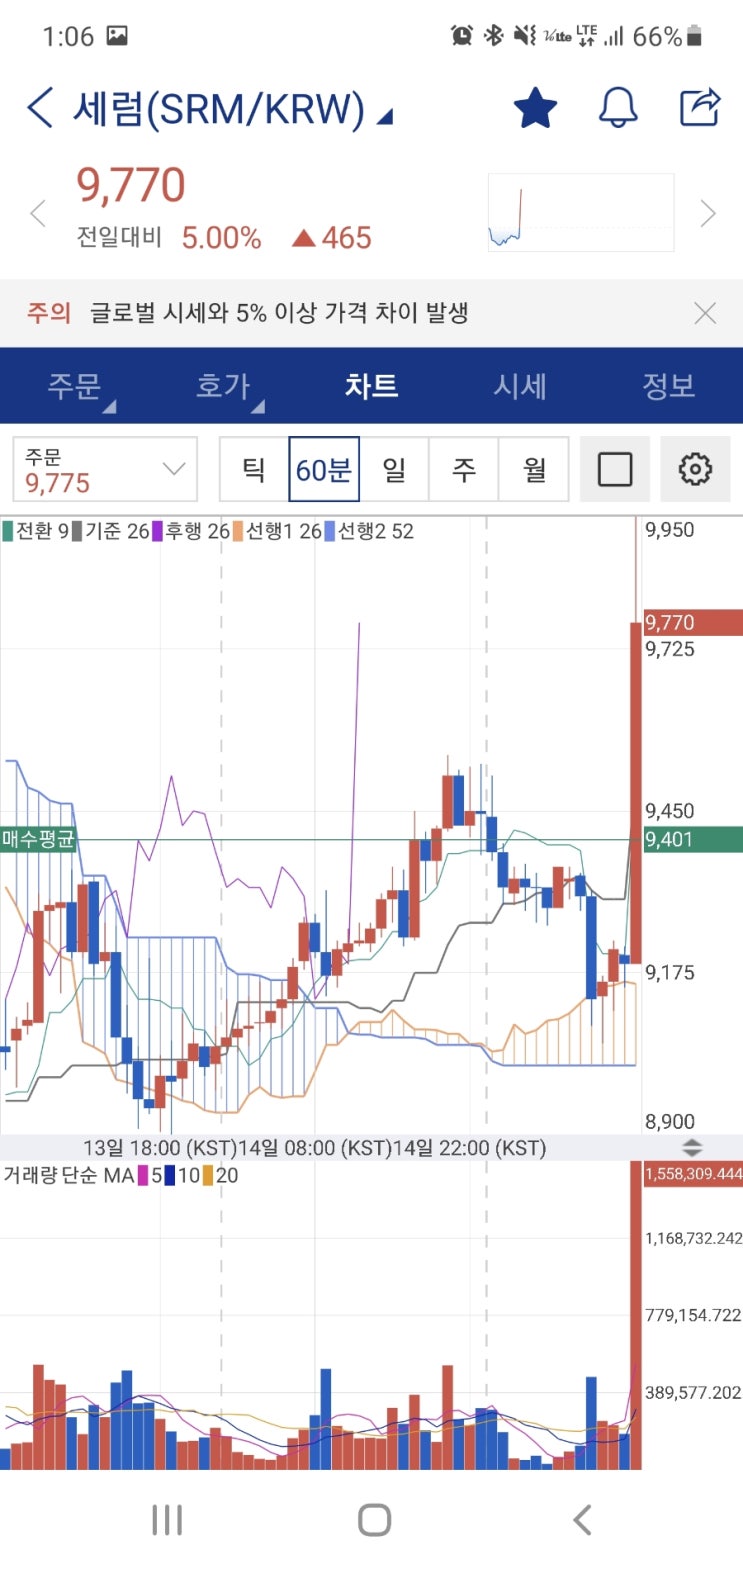This screenshot has height=1569, width=743.
Task: Click the 매수평균 average buy label
Action: [x=38, y=839]
